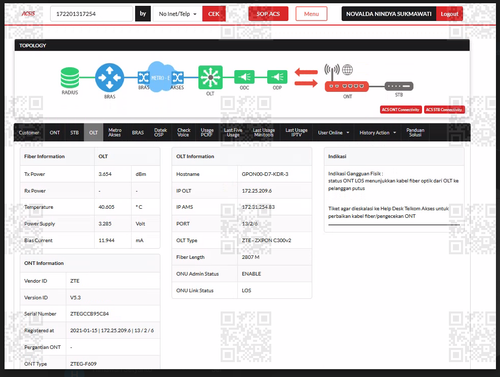Open the Last Five Usage tab
The width and height of the screenshot is (500, 377).
click(x=233, y=133)
